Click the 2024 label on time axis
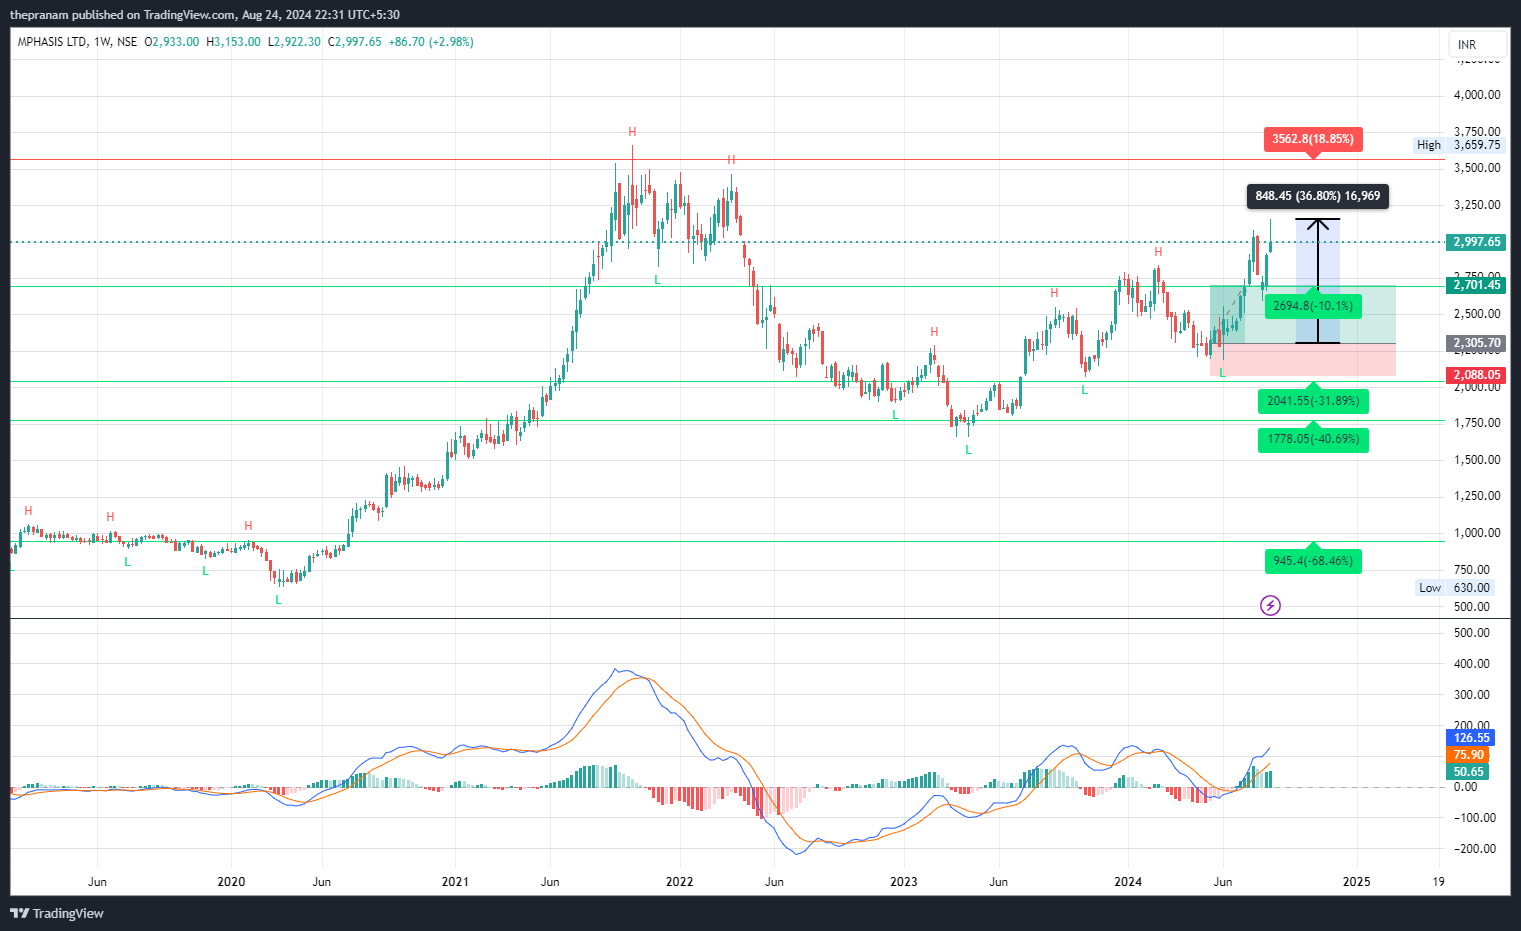Image resolution: width=1521 pixels, height=931 pixels. click(1128, 882)
